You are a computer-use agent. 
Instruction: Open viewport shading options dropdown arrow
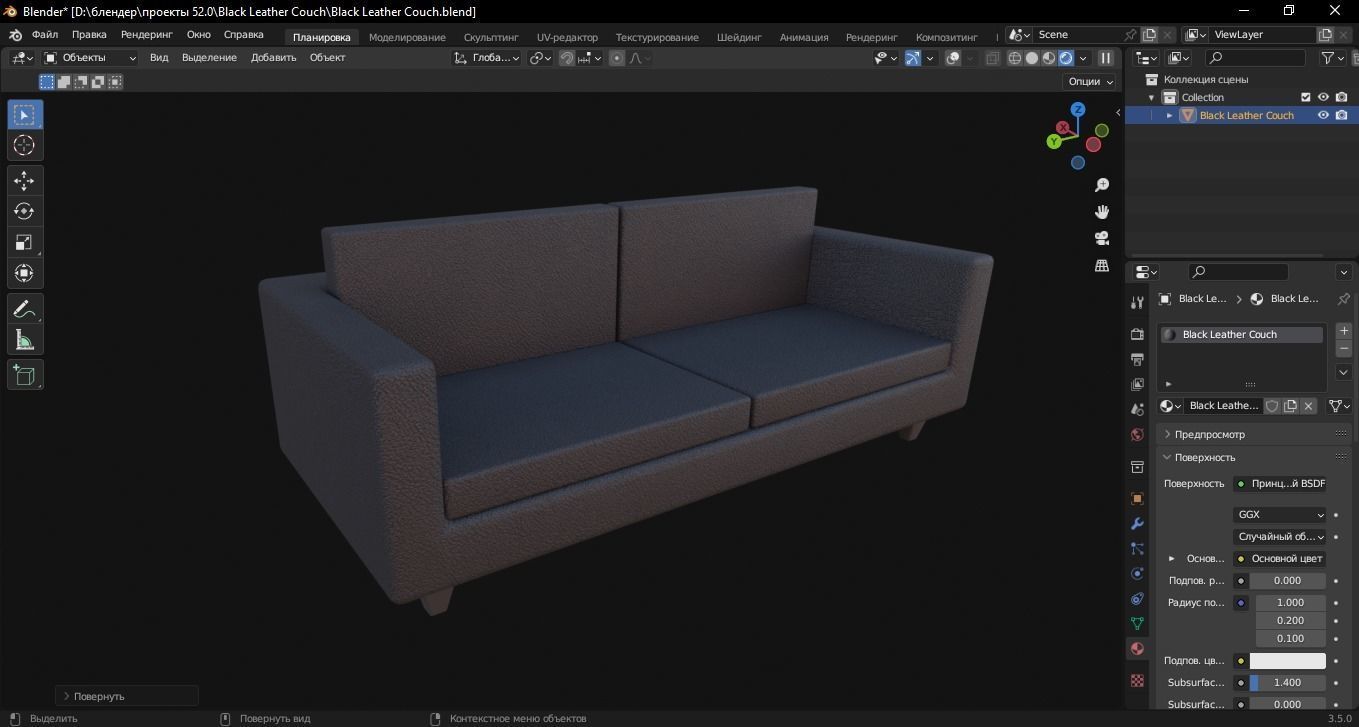(x=1083, y=58)
